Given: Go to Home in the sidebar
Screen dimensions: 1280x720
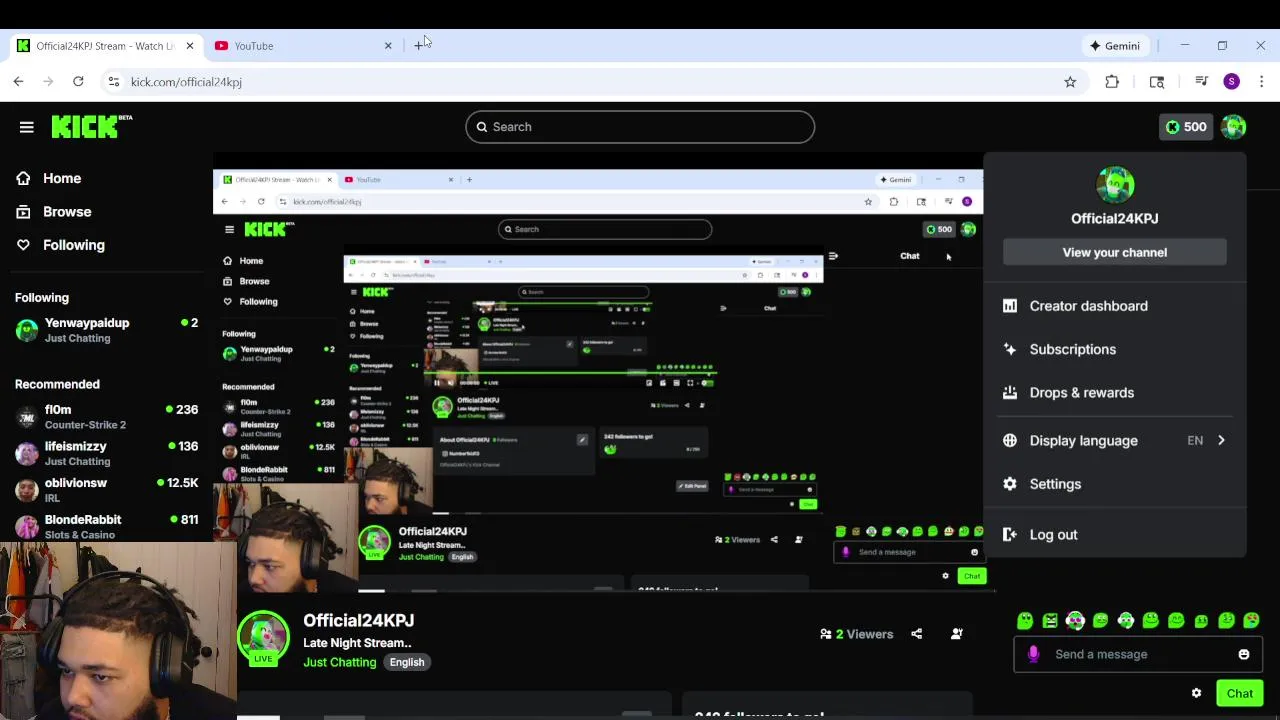Looking at the screenshot, I should (62, 178).
